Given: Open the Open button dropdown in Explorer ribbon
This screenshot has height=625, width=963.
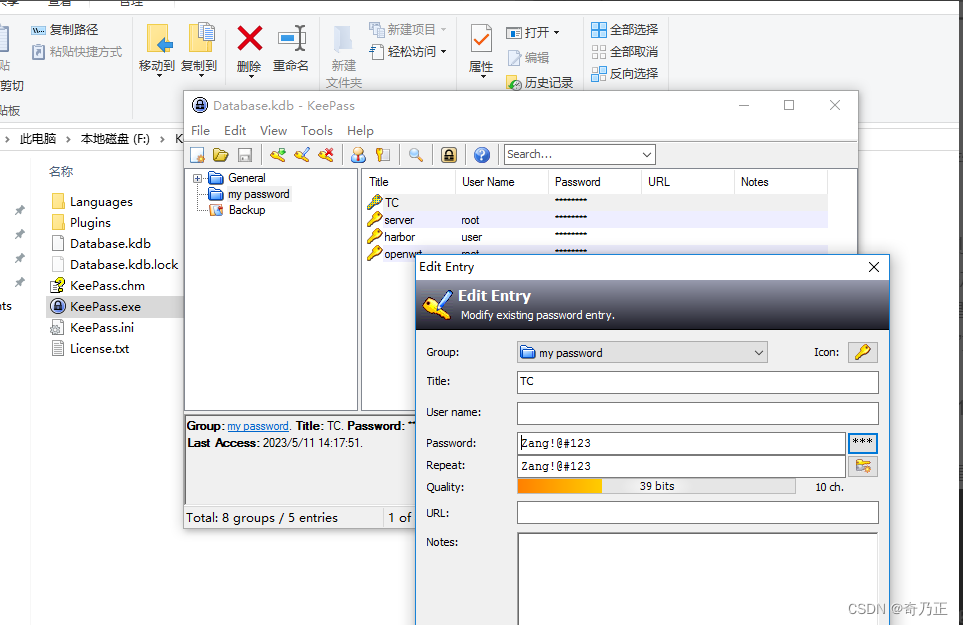Looking at the screenshot, I should pyautogui.click(x=556, y=33).
